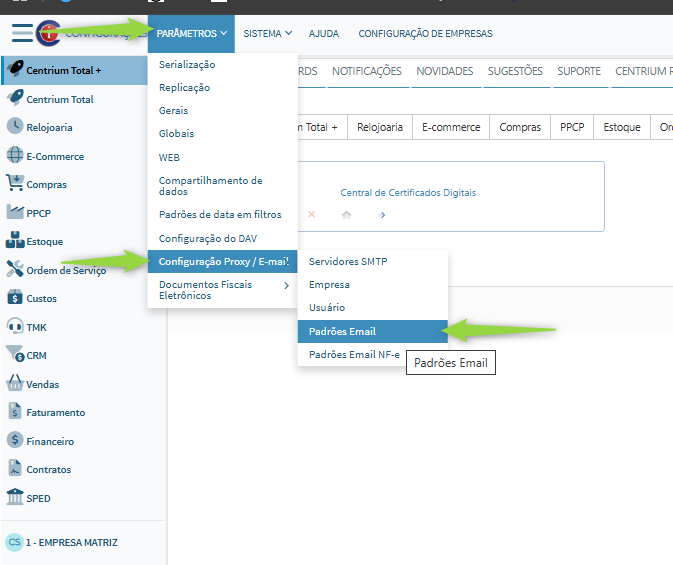
Task: Open the Relojoaria module clock icon
Action: pos(15,127)
